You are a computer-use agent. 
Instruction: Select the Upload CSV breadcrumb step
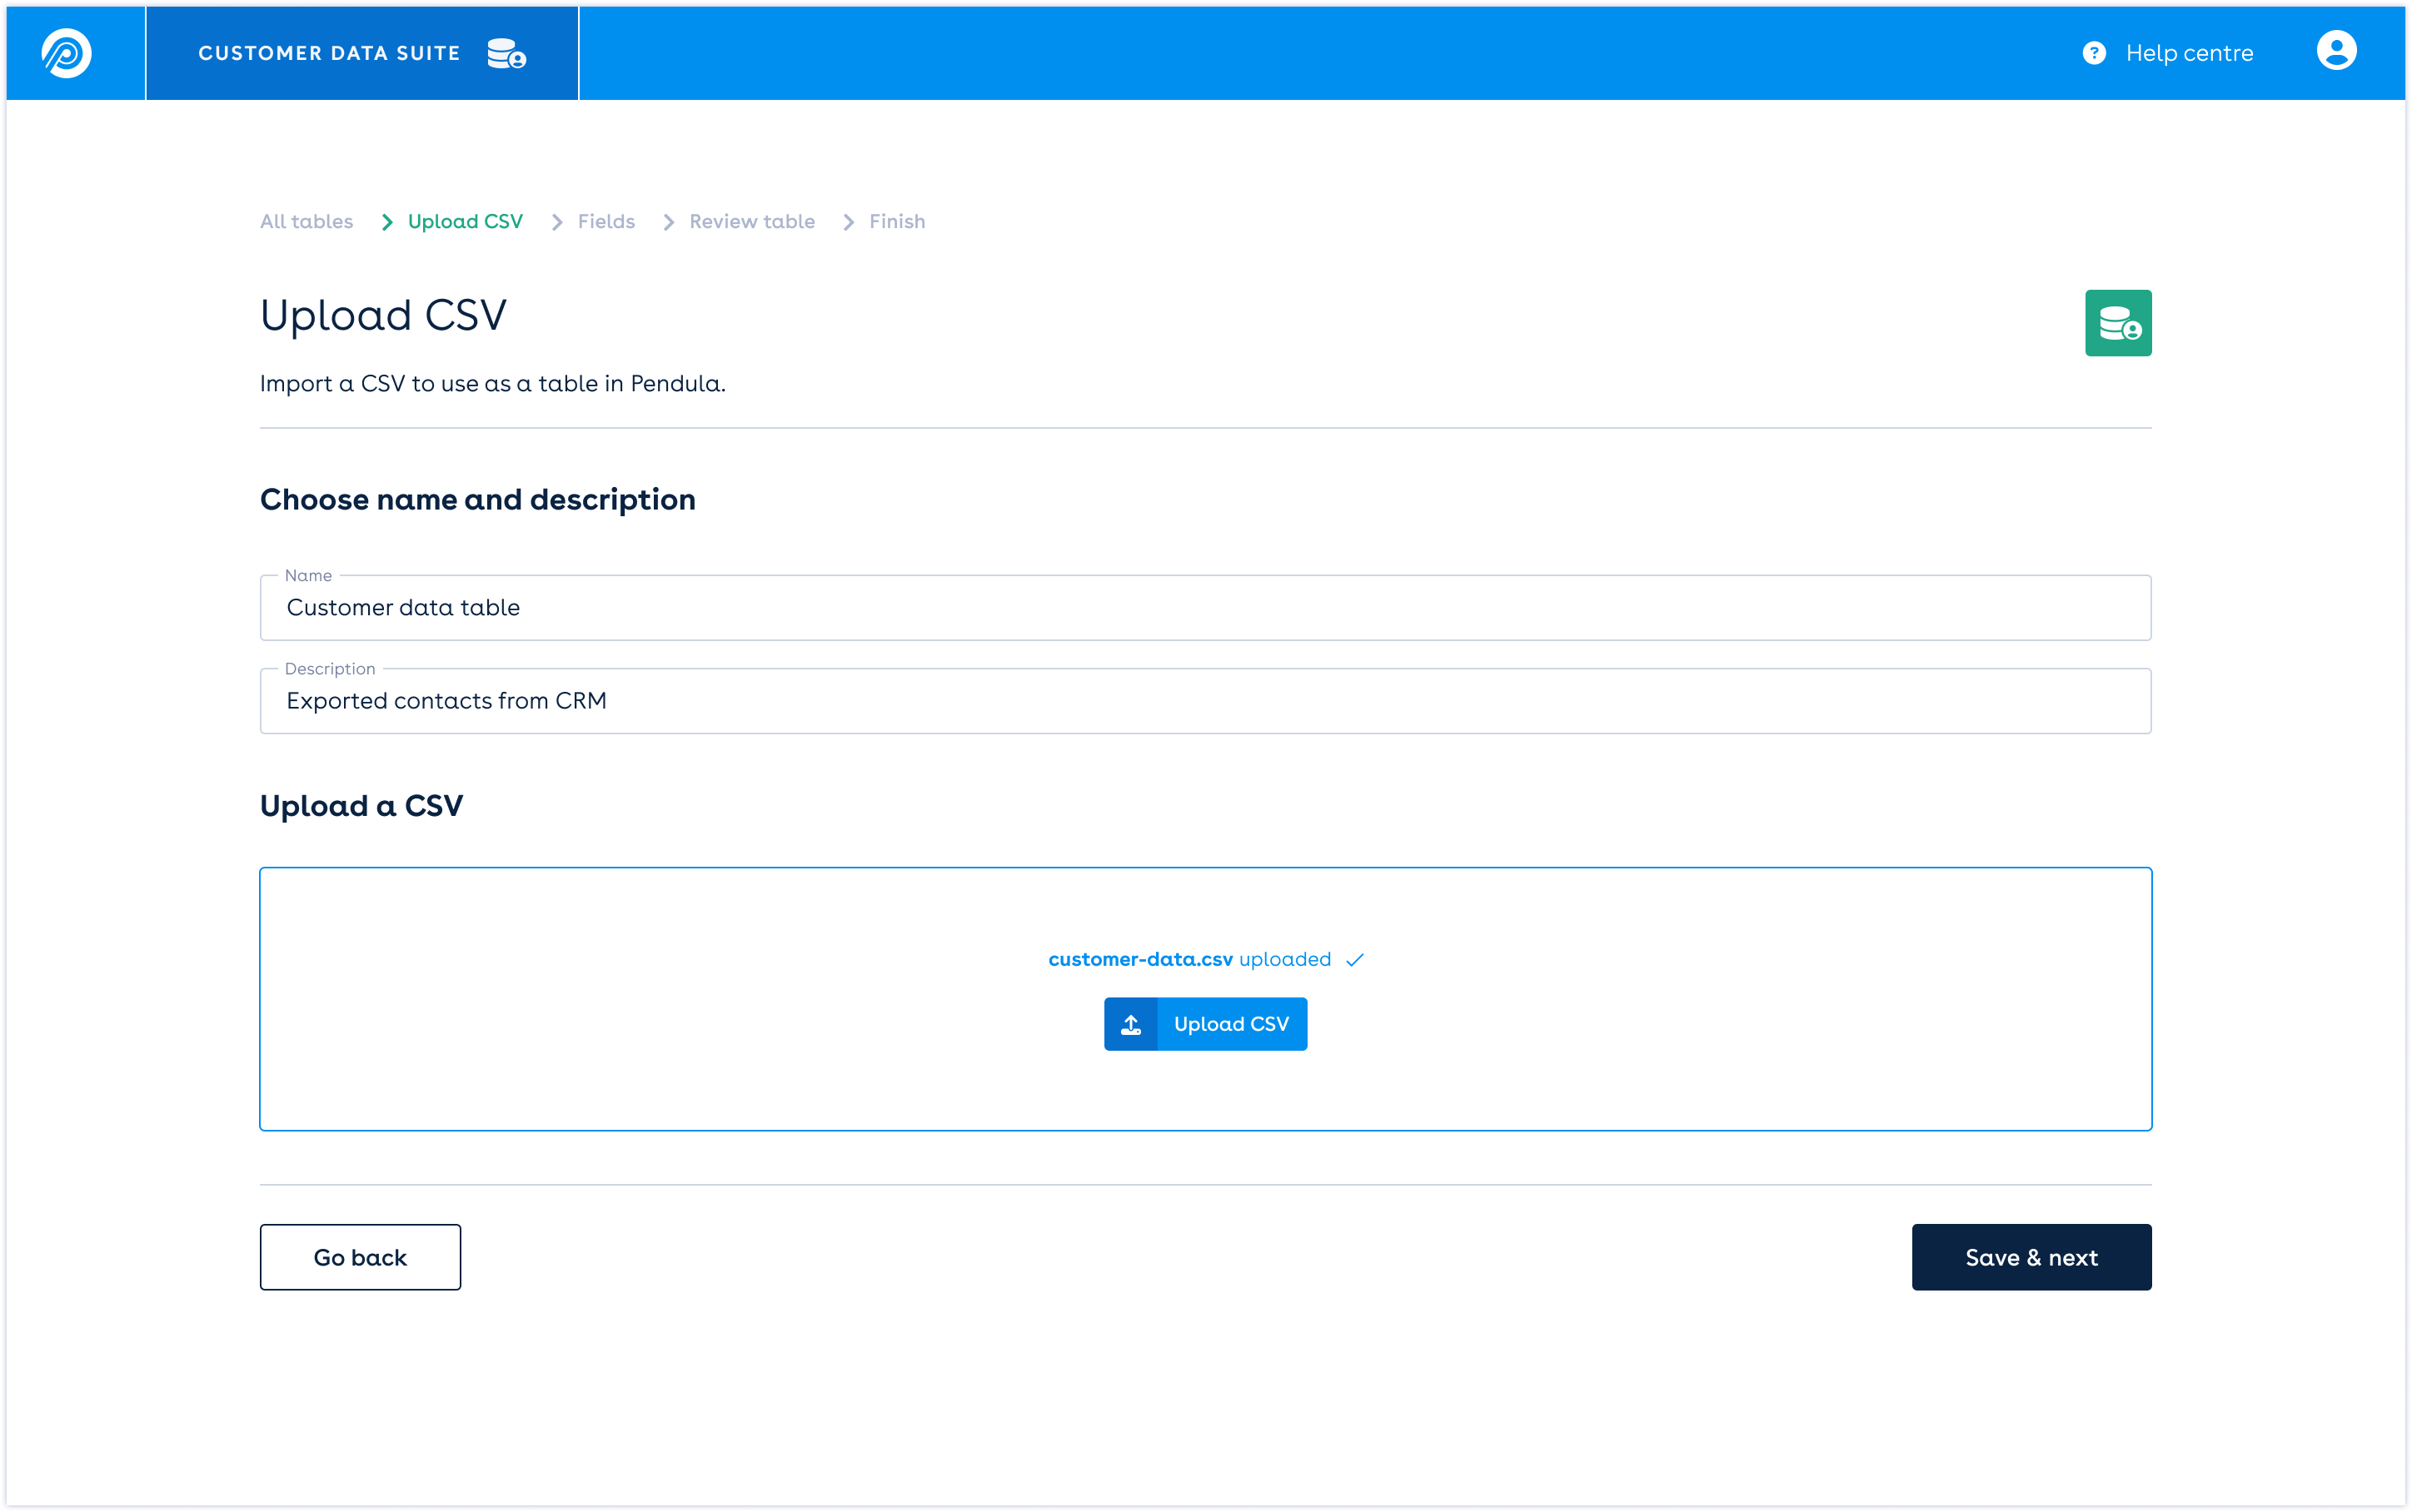pos(465,222)
